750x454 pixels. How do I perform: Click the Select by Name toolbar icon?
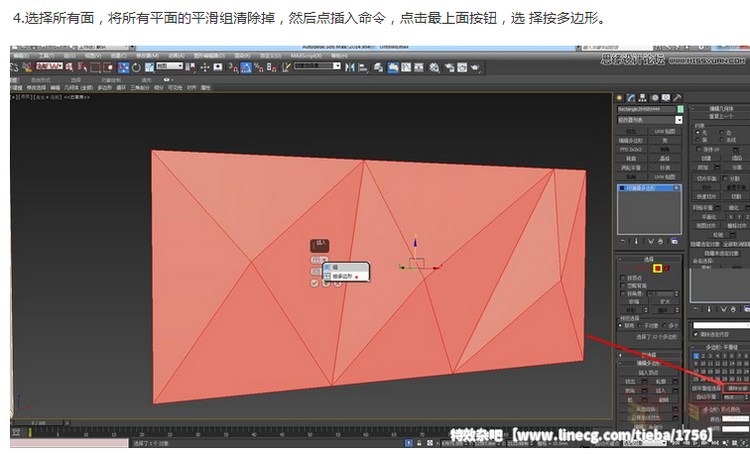click(x=83, y=67)
